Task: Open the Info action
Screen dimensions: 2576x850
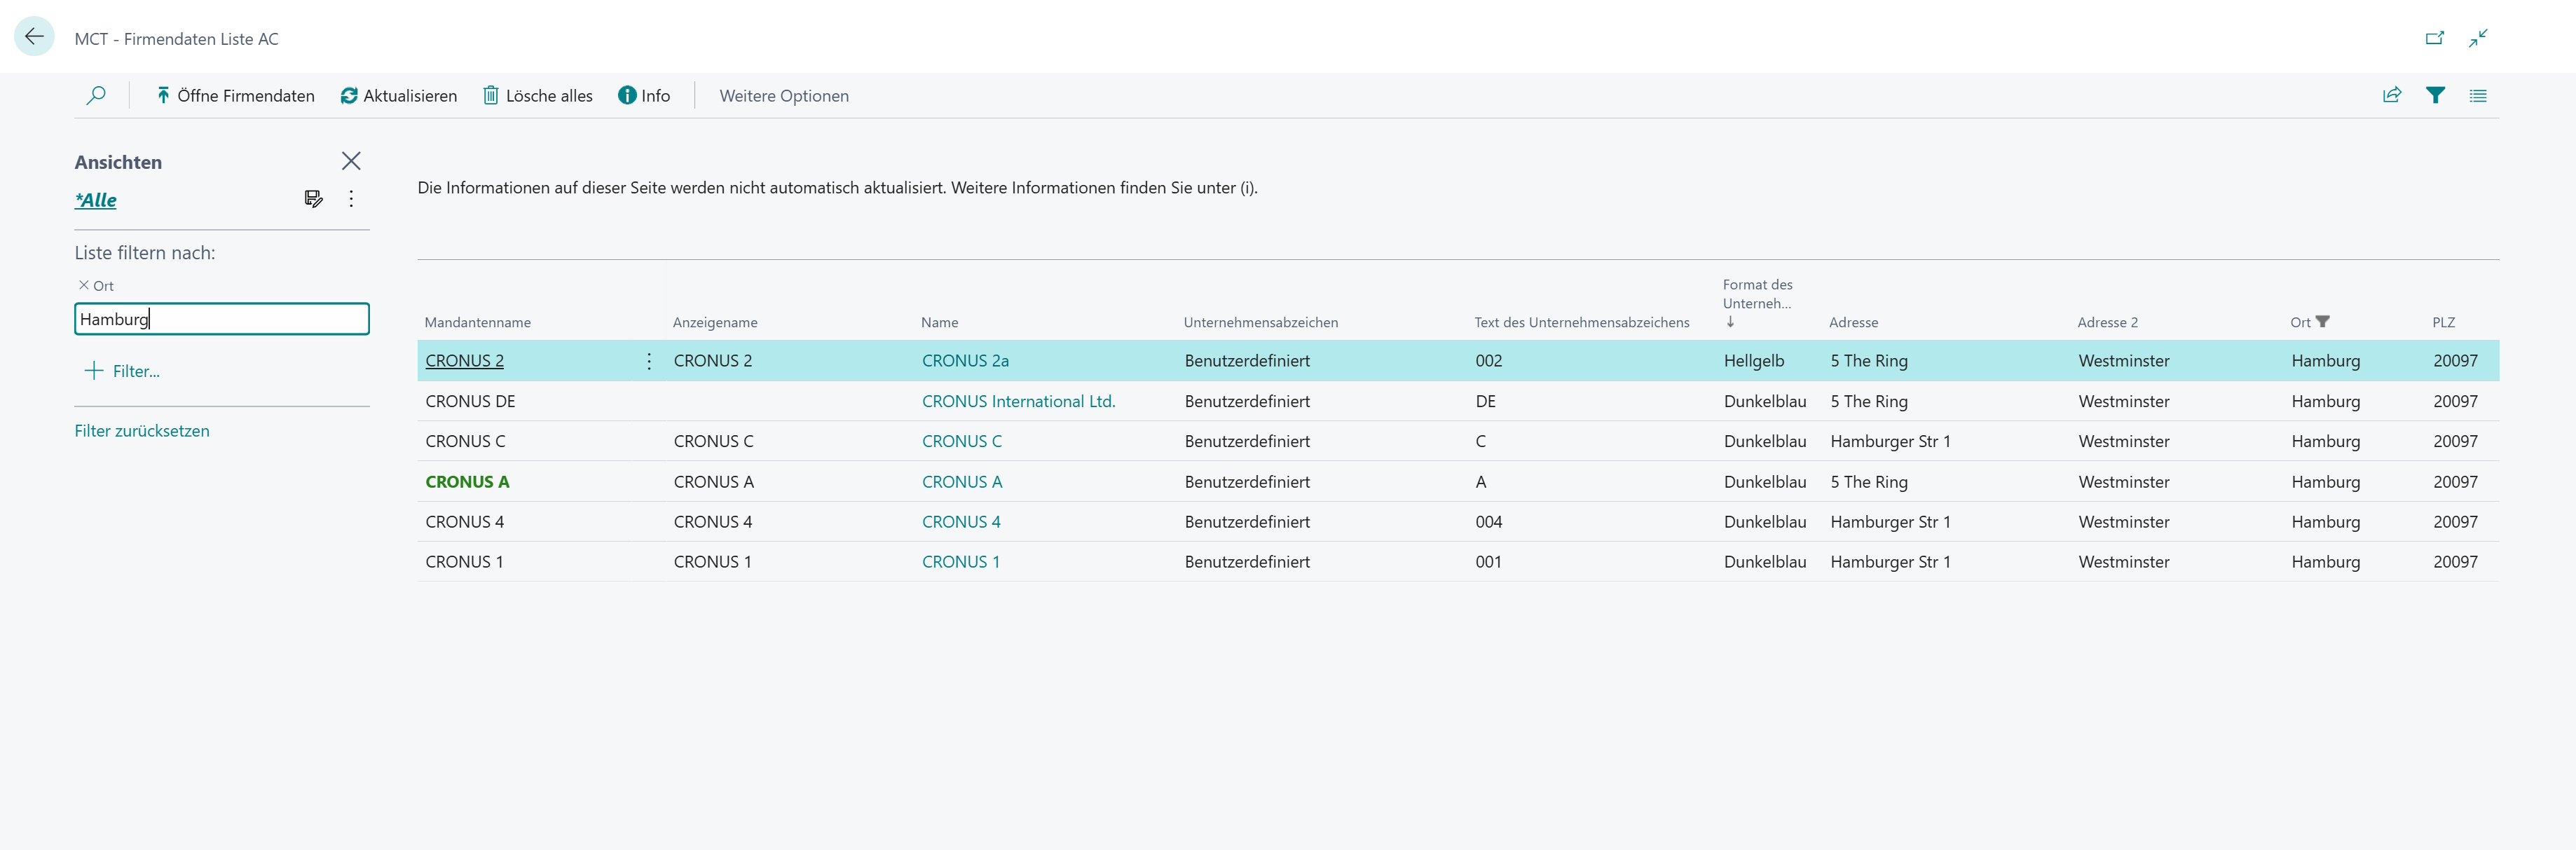Action: coord(644,95)
